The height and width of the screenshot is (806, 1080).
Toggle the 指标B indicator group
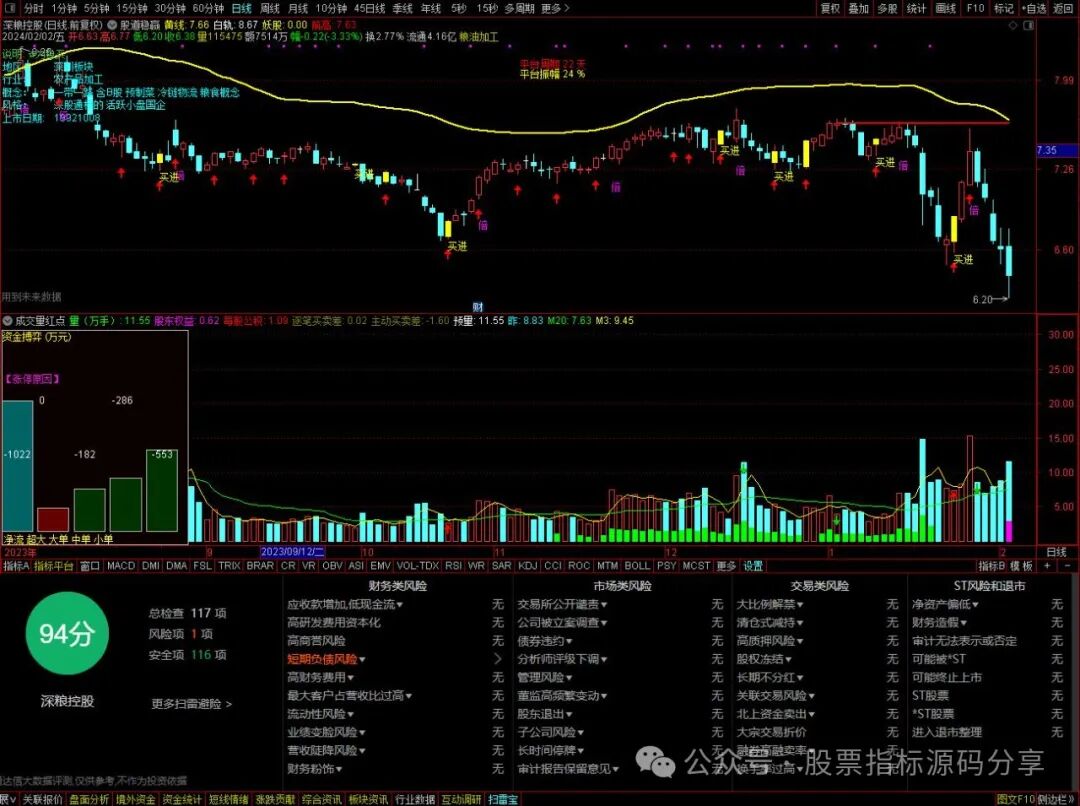[992, 566]
